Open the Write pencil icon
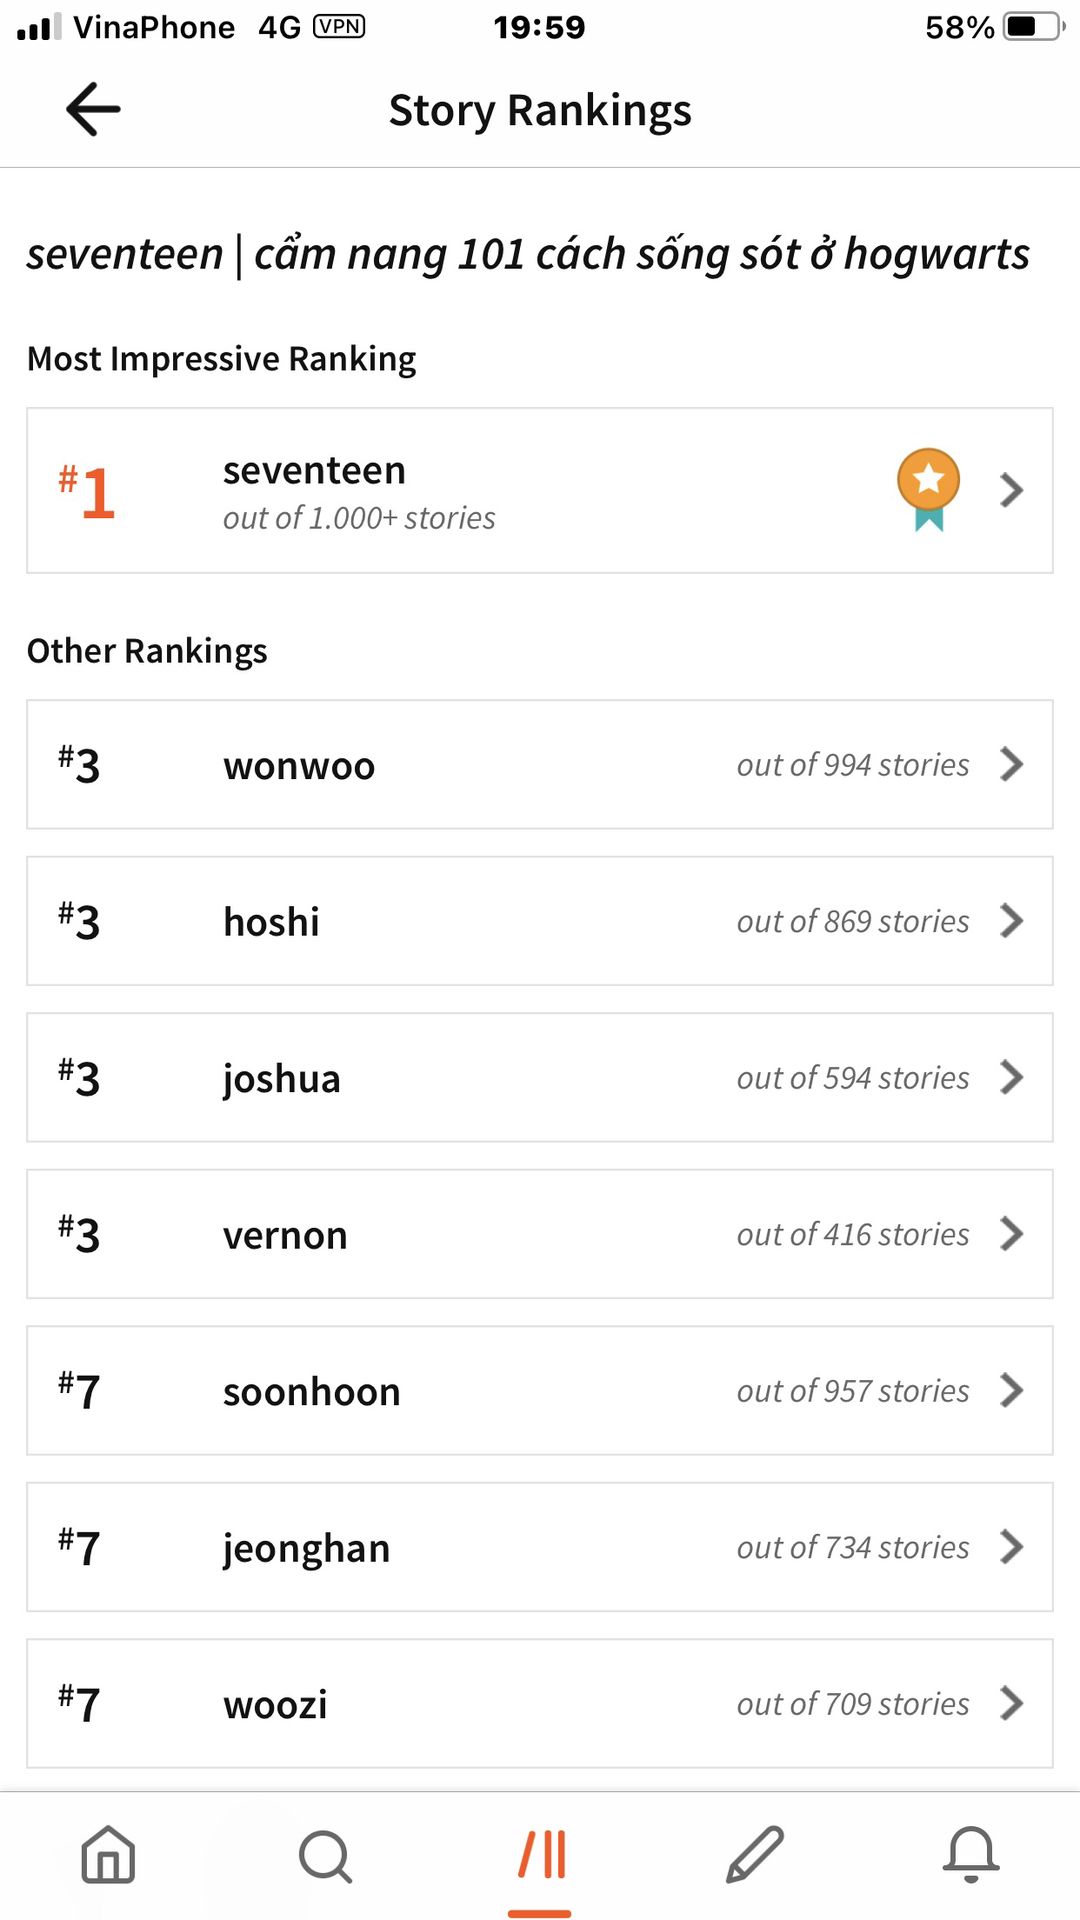1080x1920 pixels. (x=755, y=1855)
